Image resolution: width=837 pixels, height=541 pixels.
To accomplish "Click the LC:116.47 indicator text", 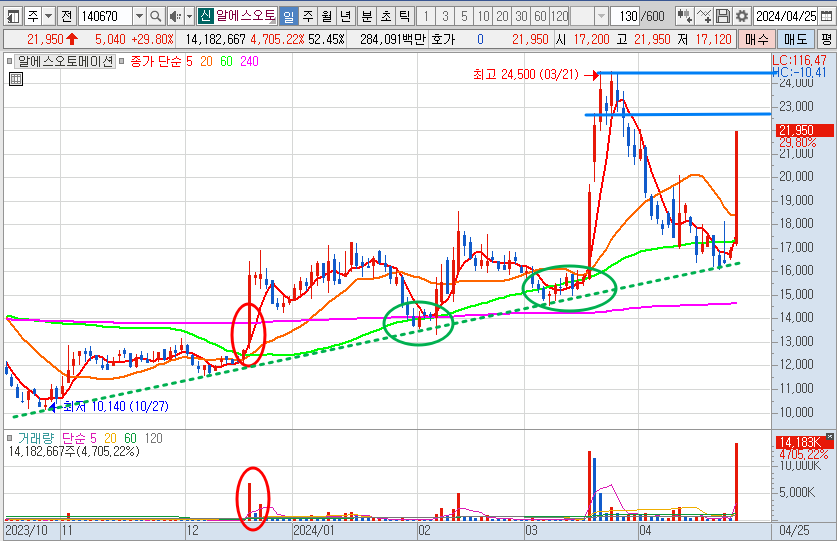I will point(800,60).
